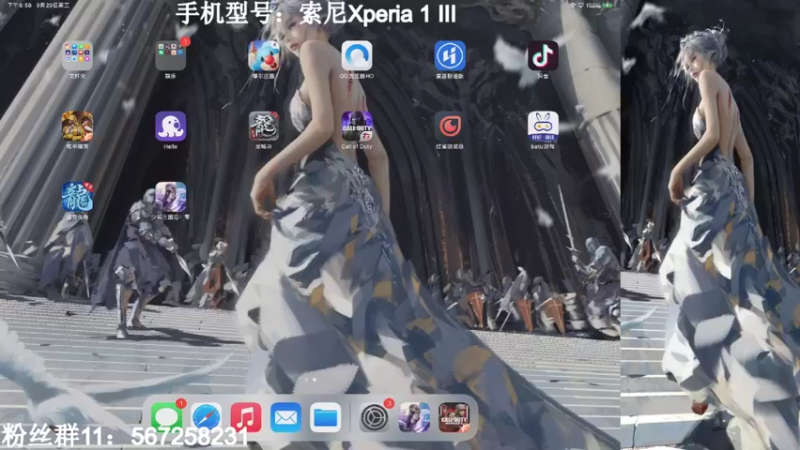Open Safari browser in the dock
The image size is (800, 450).
(x=206, y=417)
